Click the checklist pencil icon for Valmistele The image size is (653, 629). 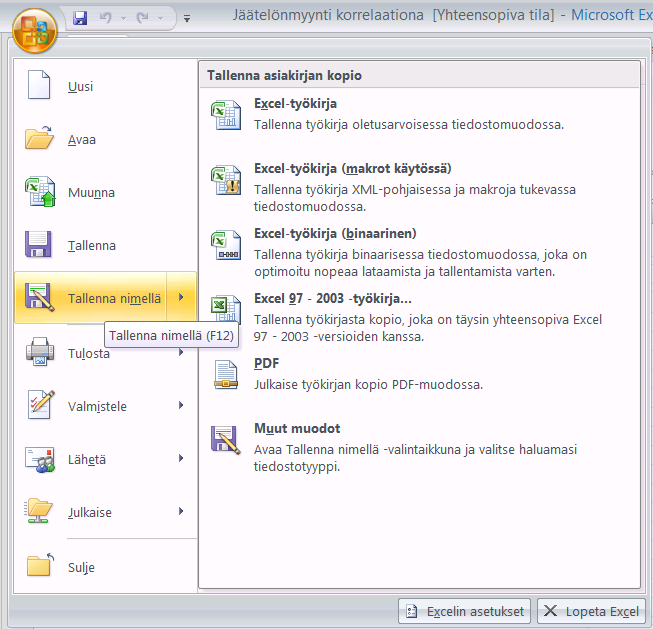pos(40,404)
